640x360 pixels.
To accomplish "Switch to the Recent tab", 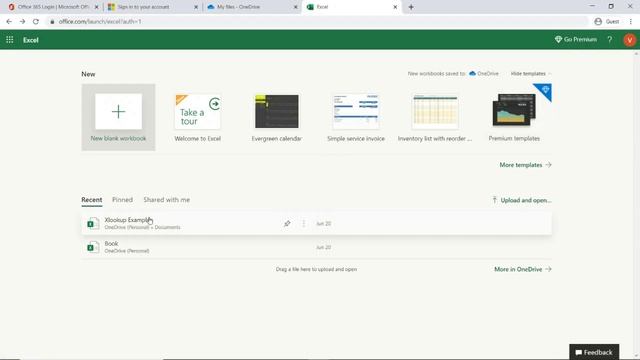I will 91,200.
